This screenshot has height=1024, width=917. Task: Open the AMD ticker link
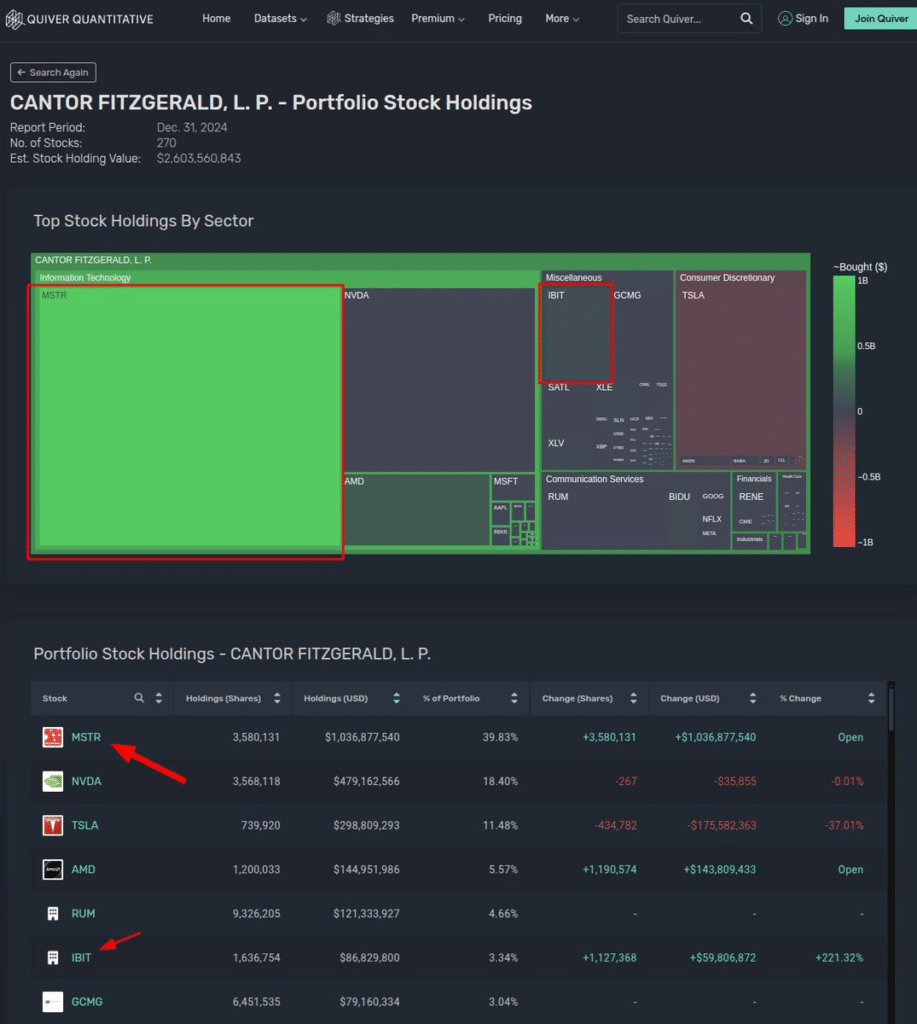click(84, 869)
